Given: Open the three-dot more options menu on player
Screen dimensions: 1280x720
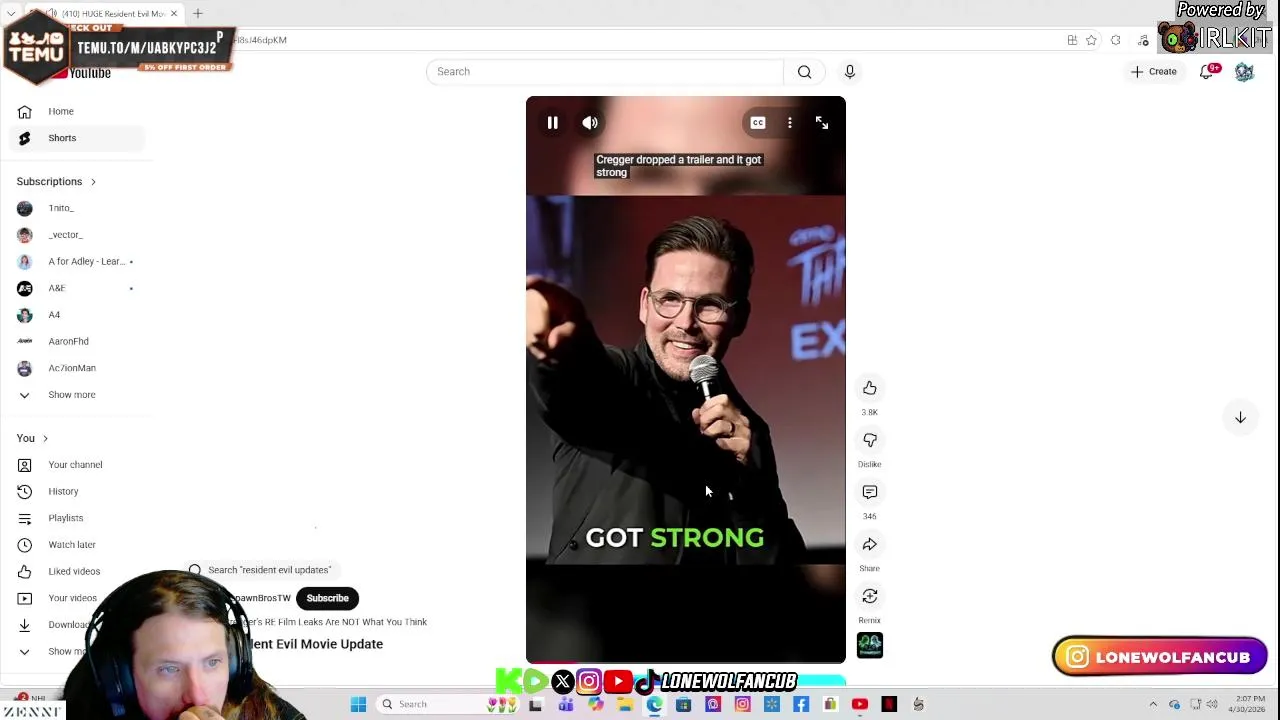Looking at the screenshot, I should pyautogui.click(x=790, y=123).
